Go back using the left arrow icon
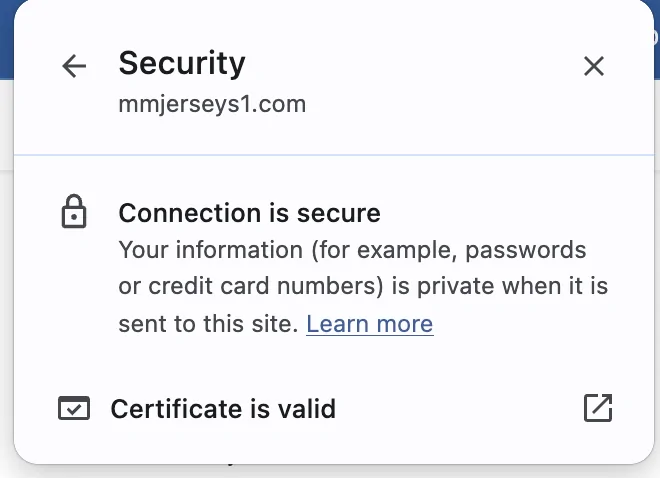The image size is (660, 478). (74, 66)
